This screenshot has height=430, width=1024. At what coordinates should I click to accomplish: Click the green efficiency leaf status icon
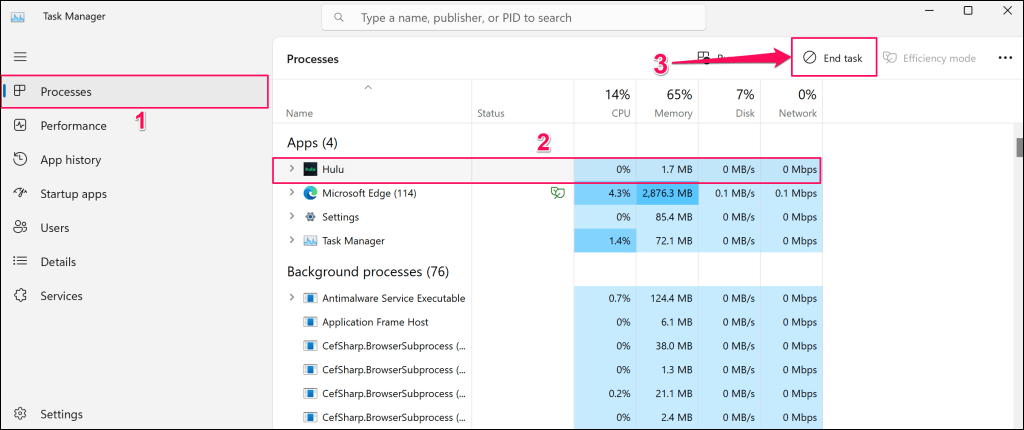pyautogui.click(x=557, y=193)
